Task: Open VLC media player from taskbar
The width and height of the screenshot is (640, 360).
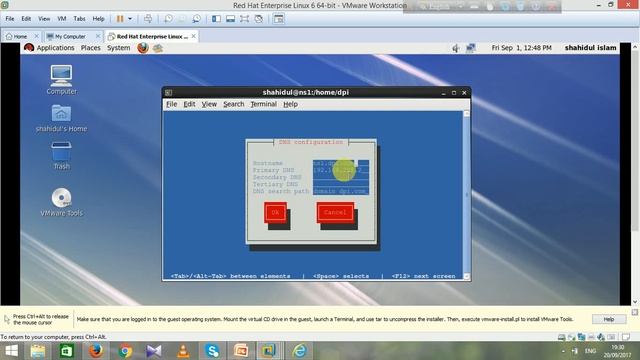Action: 183,351
